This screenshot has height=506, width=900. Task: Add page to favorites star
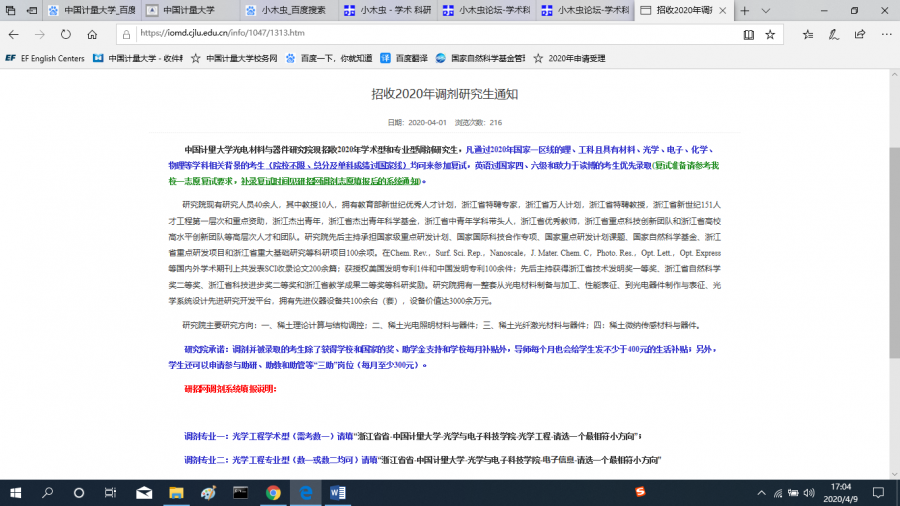pos(770,33)
